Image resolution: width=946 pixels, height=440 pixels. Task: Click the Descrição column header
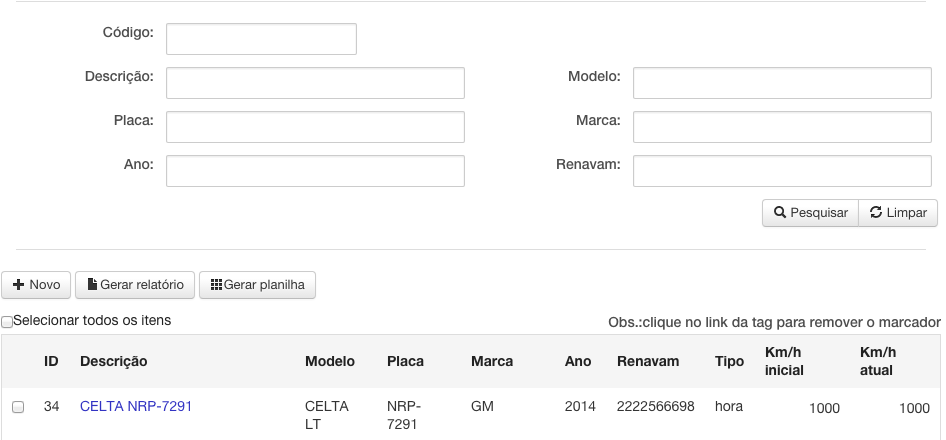tap(113, 361)
